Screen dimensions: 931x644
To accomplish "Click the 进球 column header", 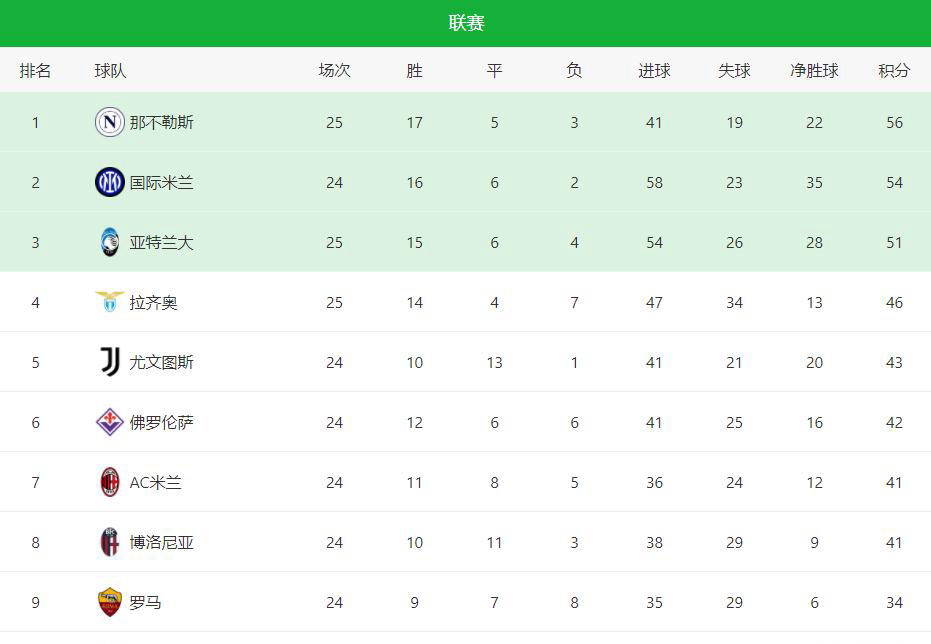I will coord(654,71).
